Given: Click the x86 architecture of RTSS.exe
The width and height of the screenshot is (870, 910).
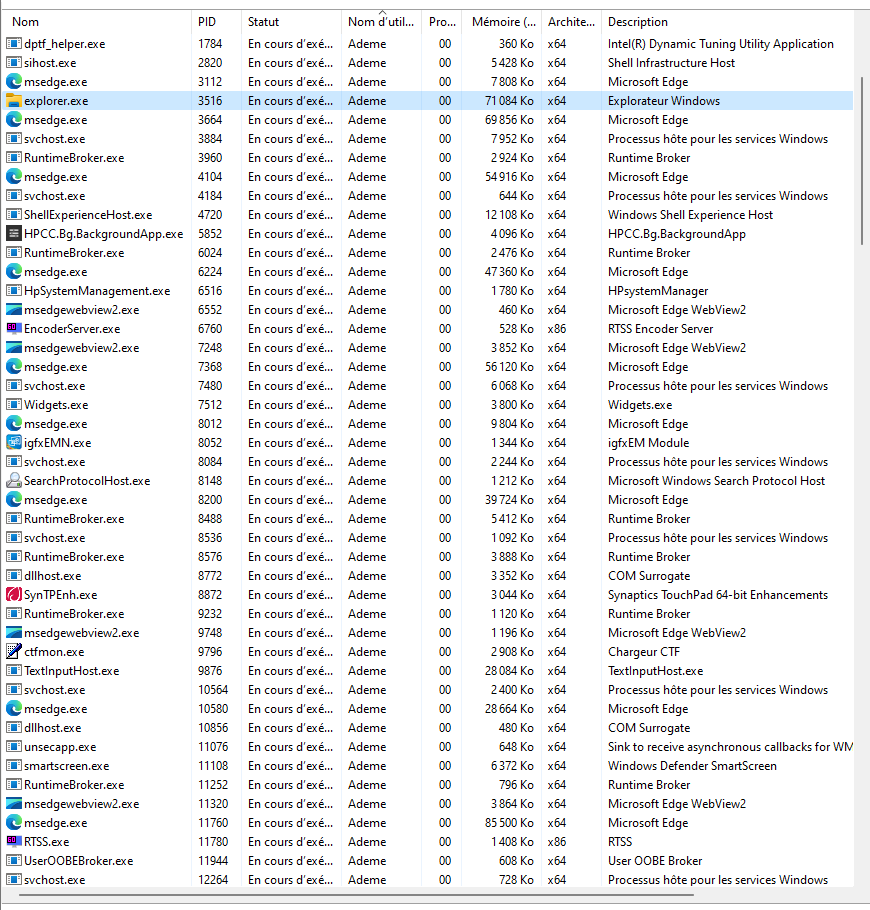Looking at the screenshot, I should 557,842.
